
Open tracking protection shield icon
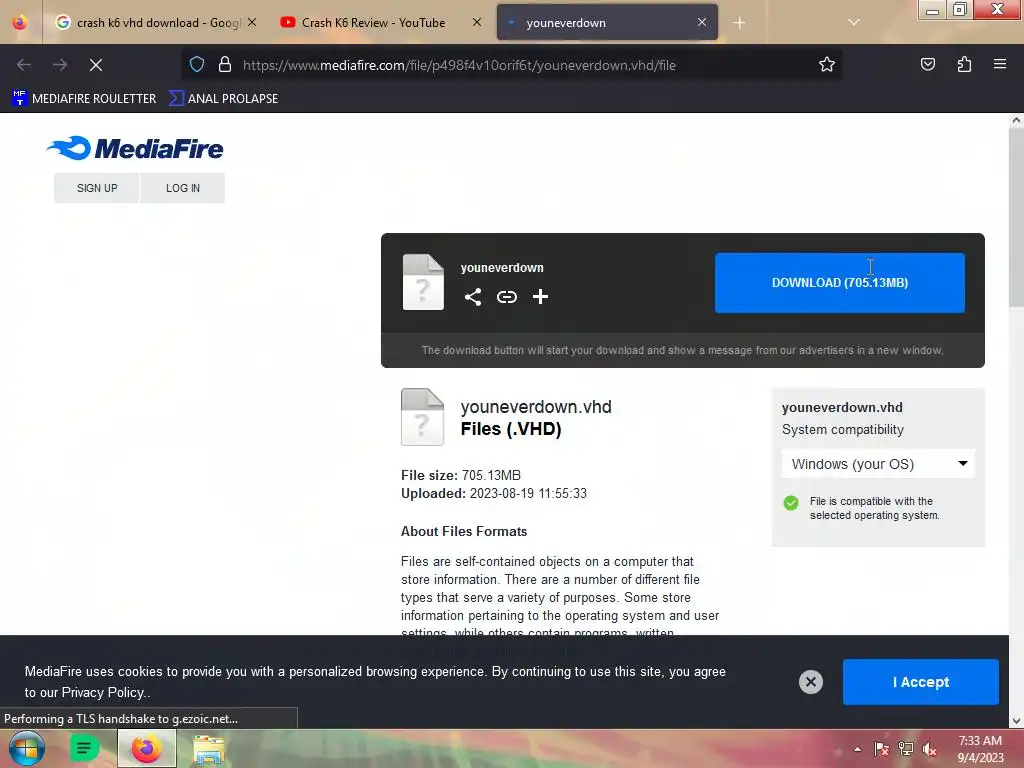197,65
